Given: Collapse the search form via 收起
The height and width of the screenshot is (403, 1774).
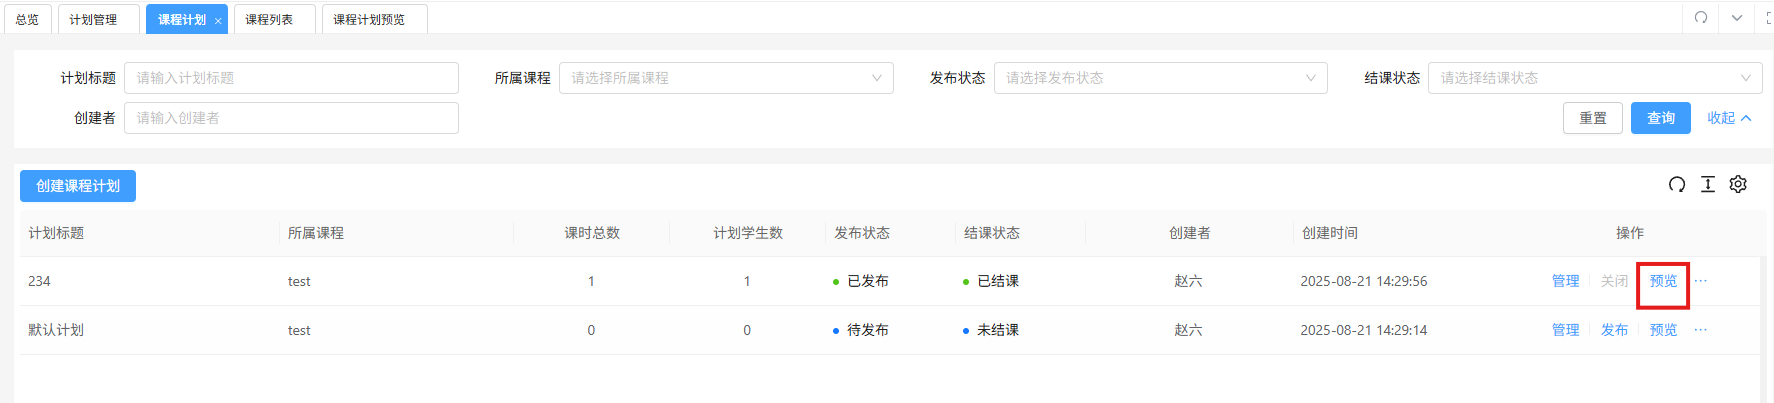Looking at the screenshot, I should tap(1729, 118).
